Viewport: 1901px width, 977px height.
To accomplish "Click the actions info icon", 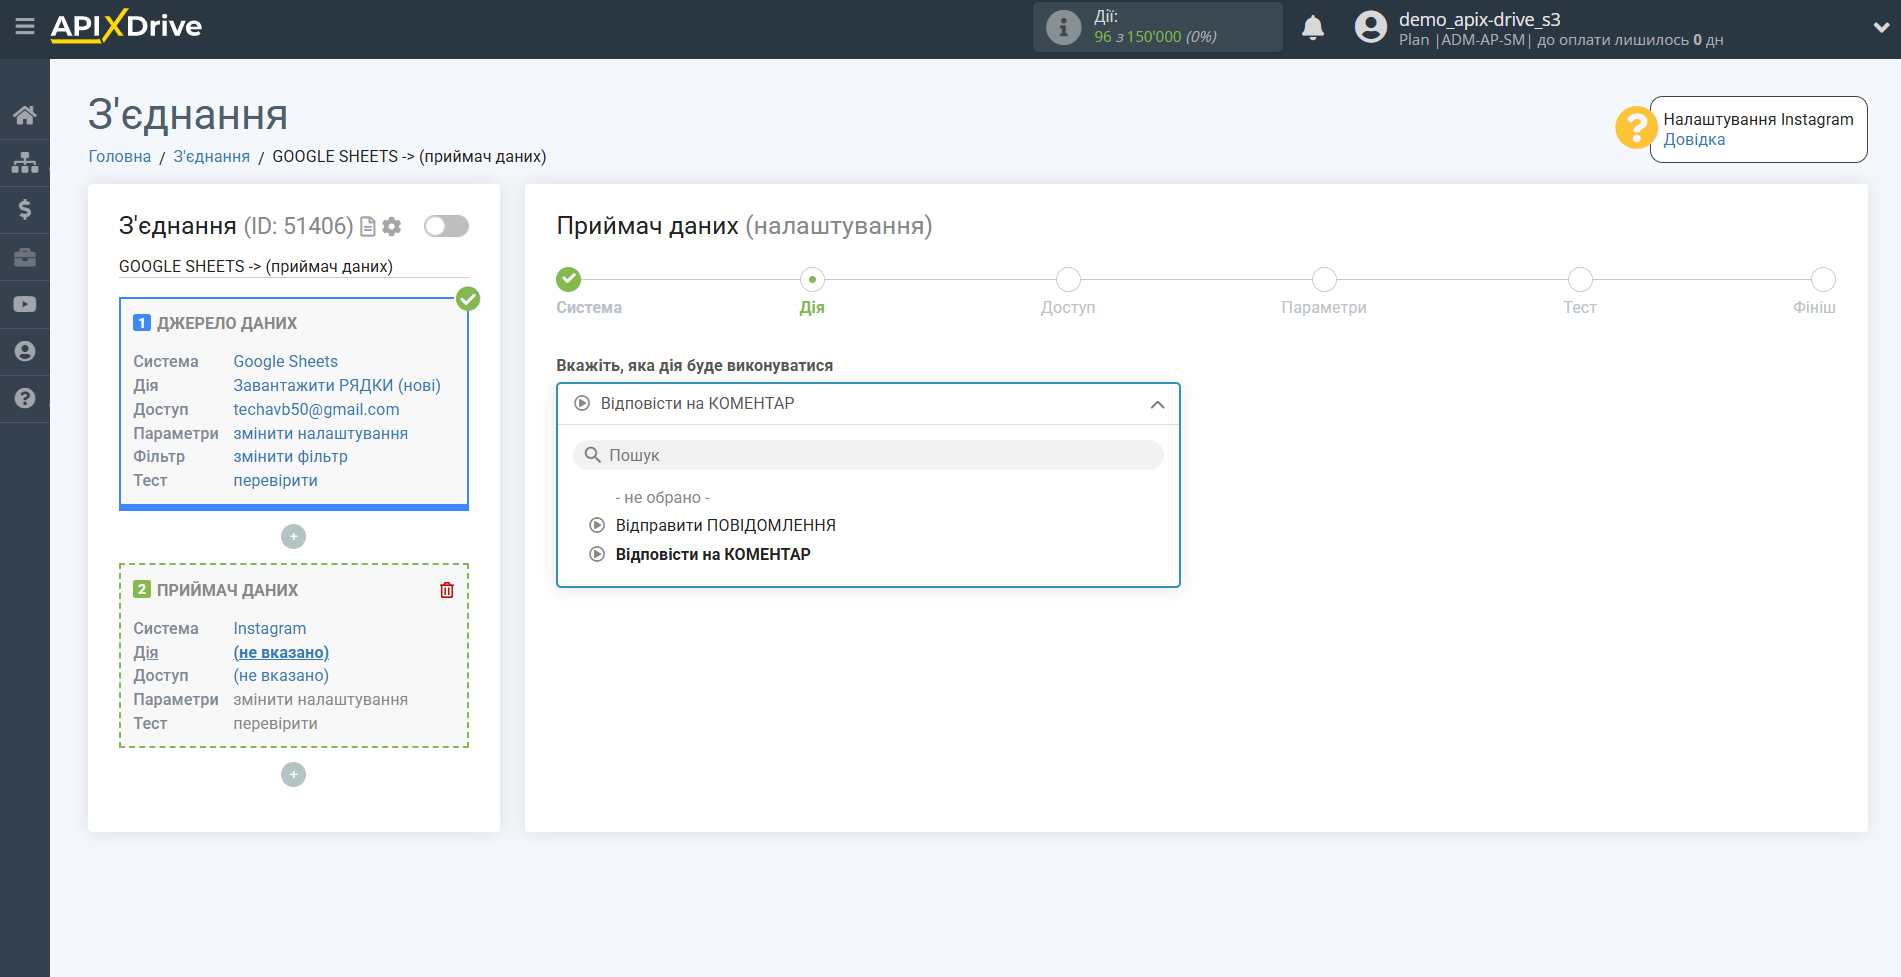I will click(1063, 27).
